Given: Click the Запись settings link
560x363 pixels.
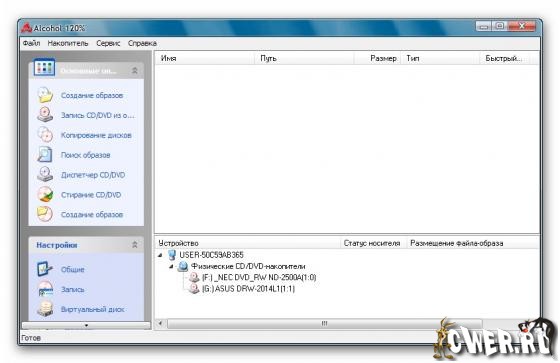Looking at the screenshot, I should [72, 289].
